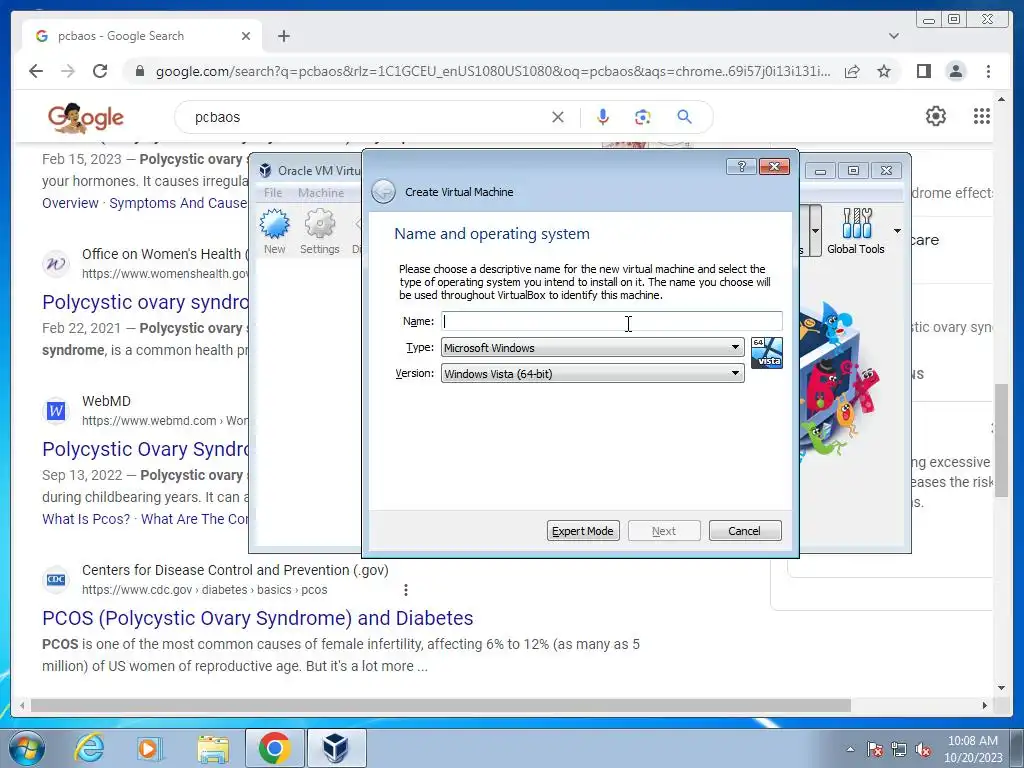This screenshot has width=1024, height=768.
Task: Click the horizontal scrollbar thumb
Action: (x=441, y=705)
